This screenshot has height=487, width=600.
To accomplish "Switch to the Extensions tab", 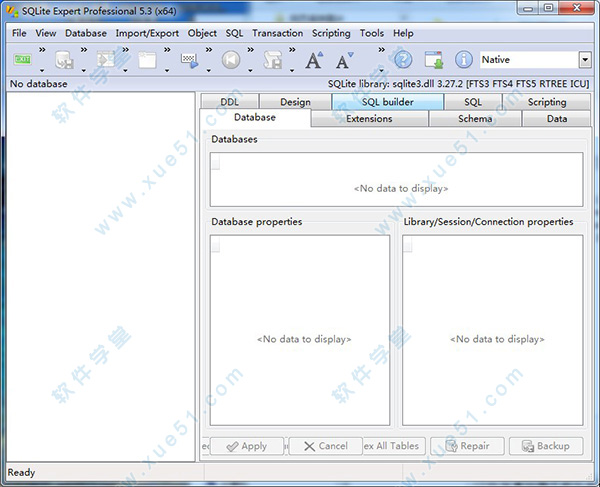I will (x=369, y=119).
